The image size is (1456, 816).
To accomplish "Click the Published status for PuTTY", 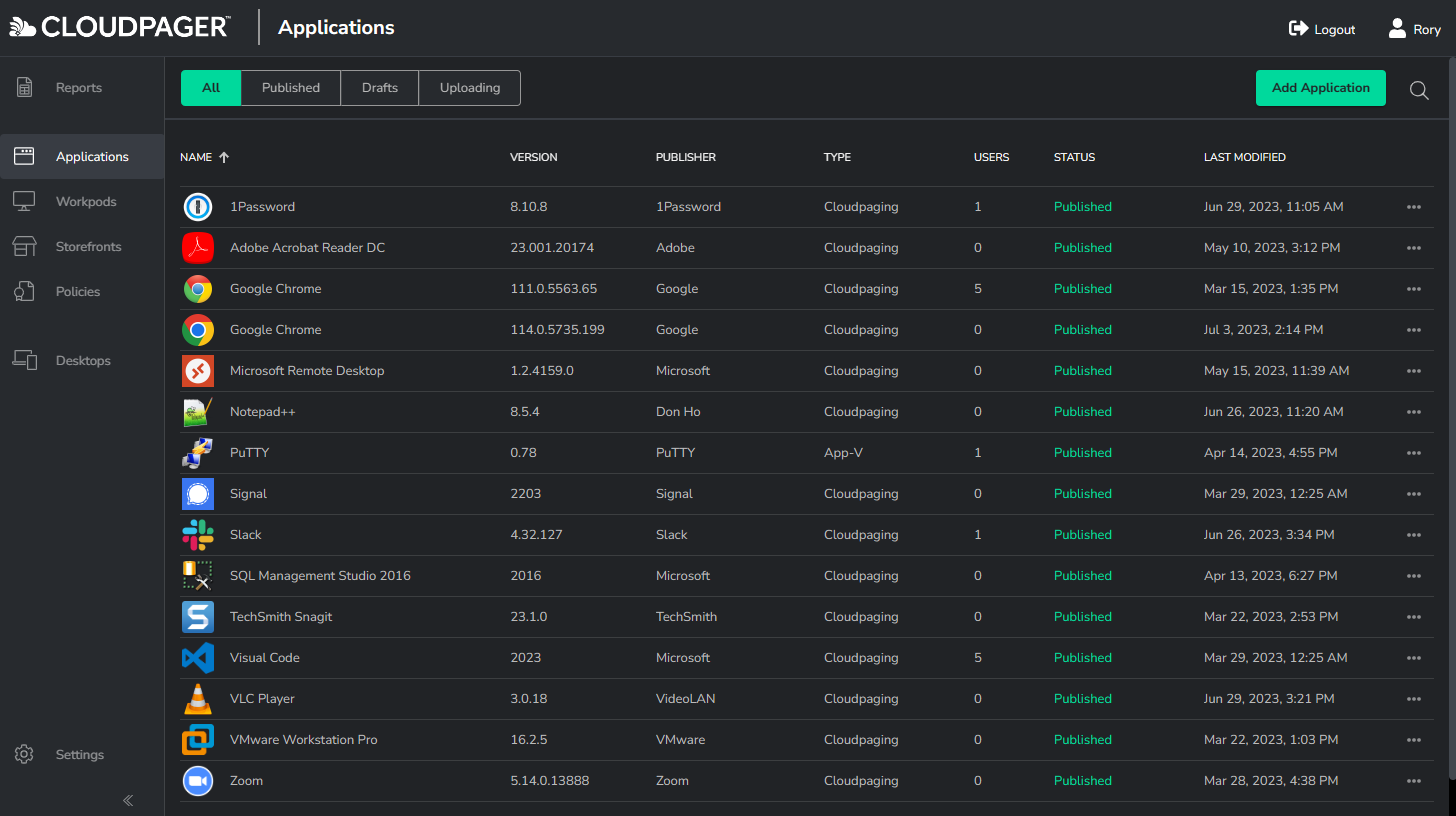I will tap(1083, 453).
